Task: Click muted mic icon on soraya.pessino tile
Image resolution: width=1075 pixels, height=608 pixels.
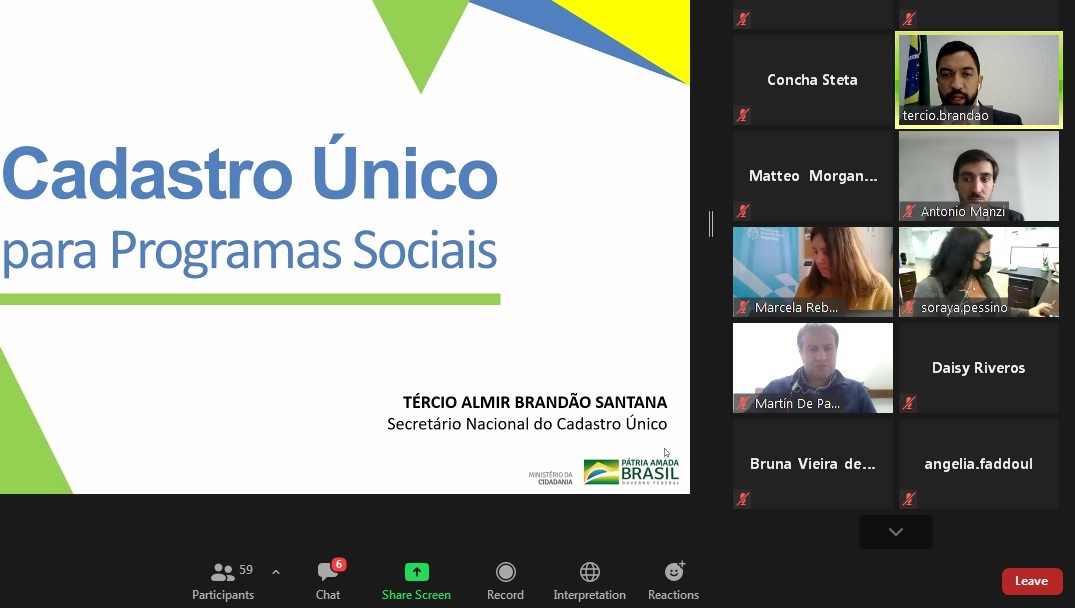Action: 909,307
